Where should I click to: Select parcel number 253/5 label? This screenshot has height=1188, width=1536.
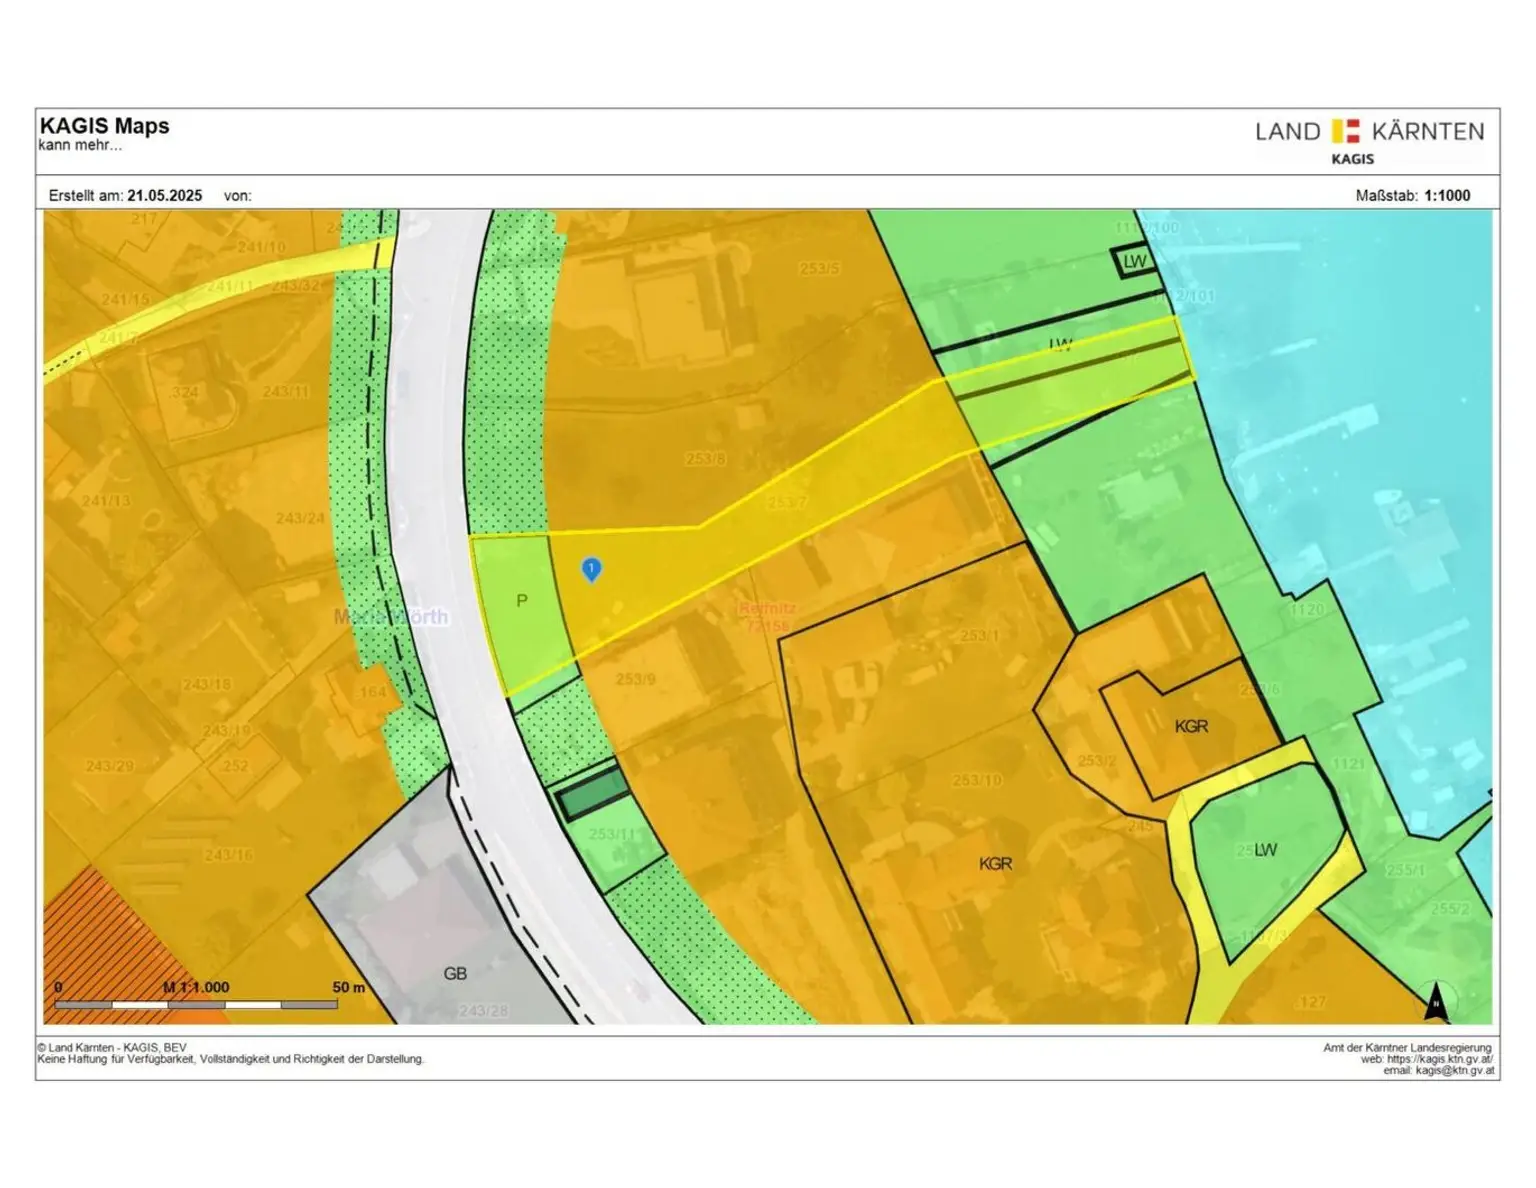click(819, 268)
